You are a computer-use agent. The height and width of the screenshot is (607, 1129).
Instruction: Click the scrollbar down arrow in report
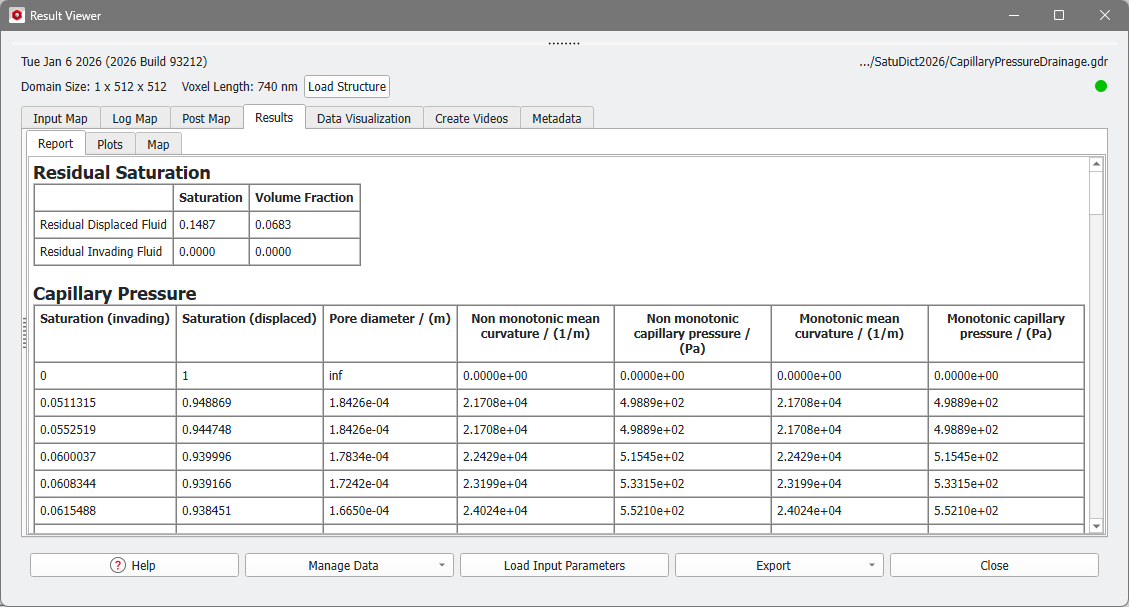tap(1096, 526)
